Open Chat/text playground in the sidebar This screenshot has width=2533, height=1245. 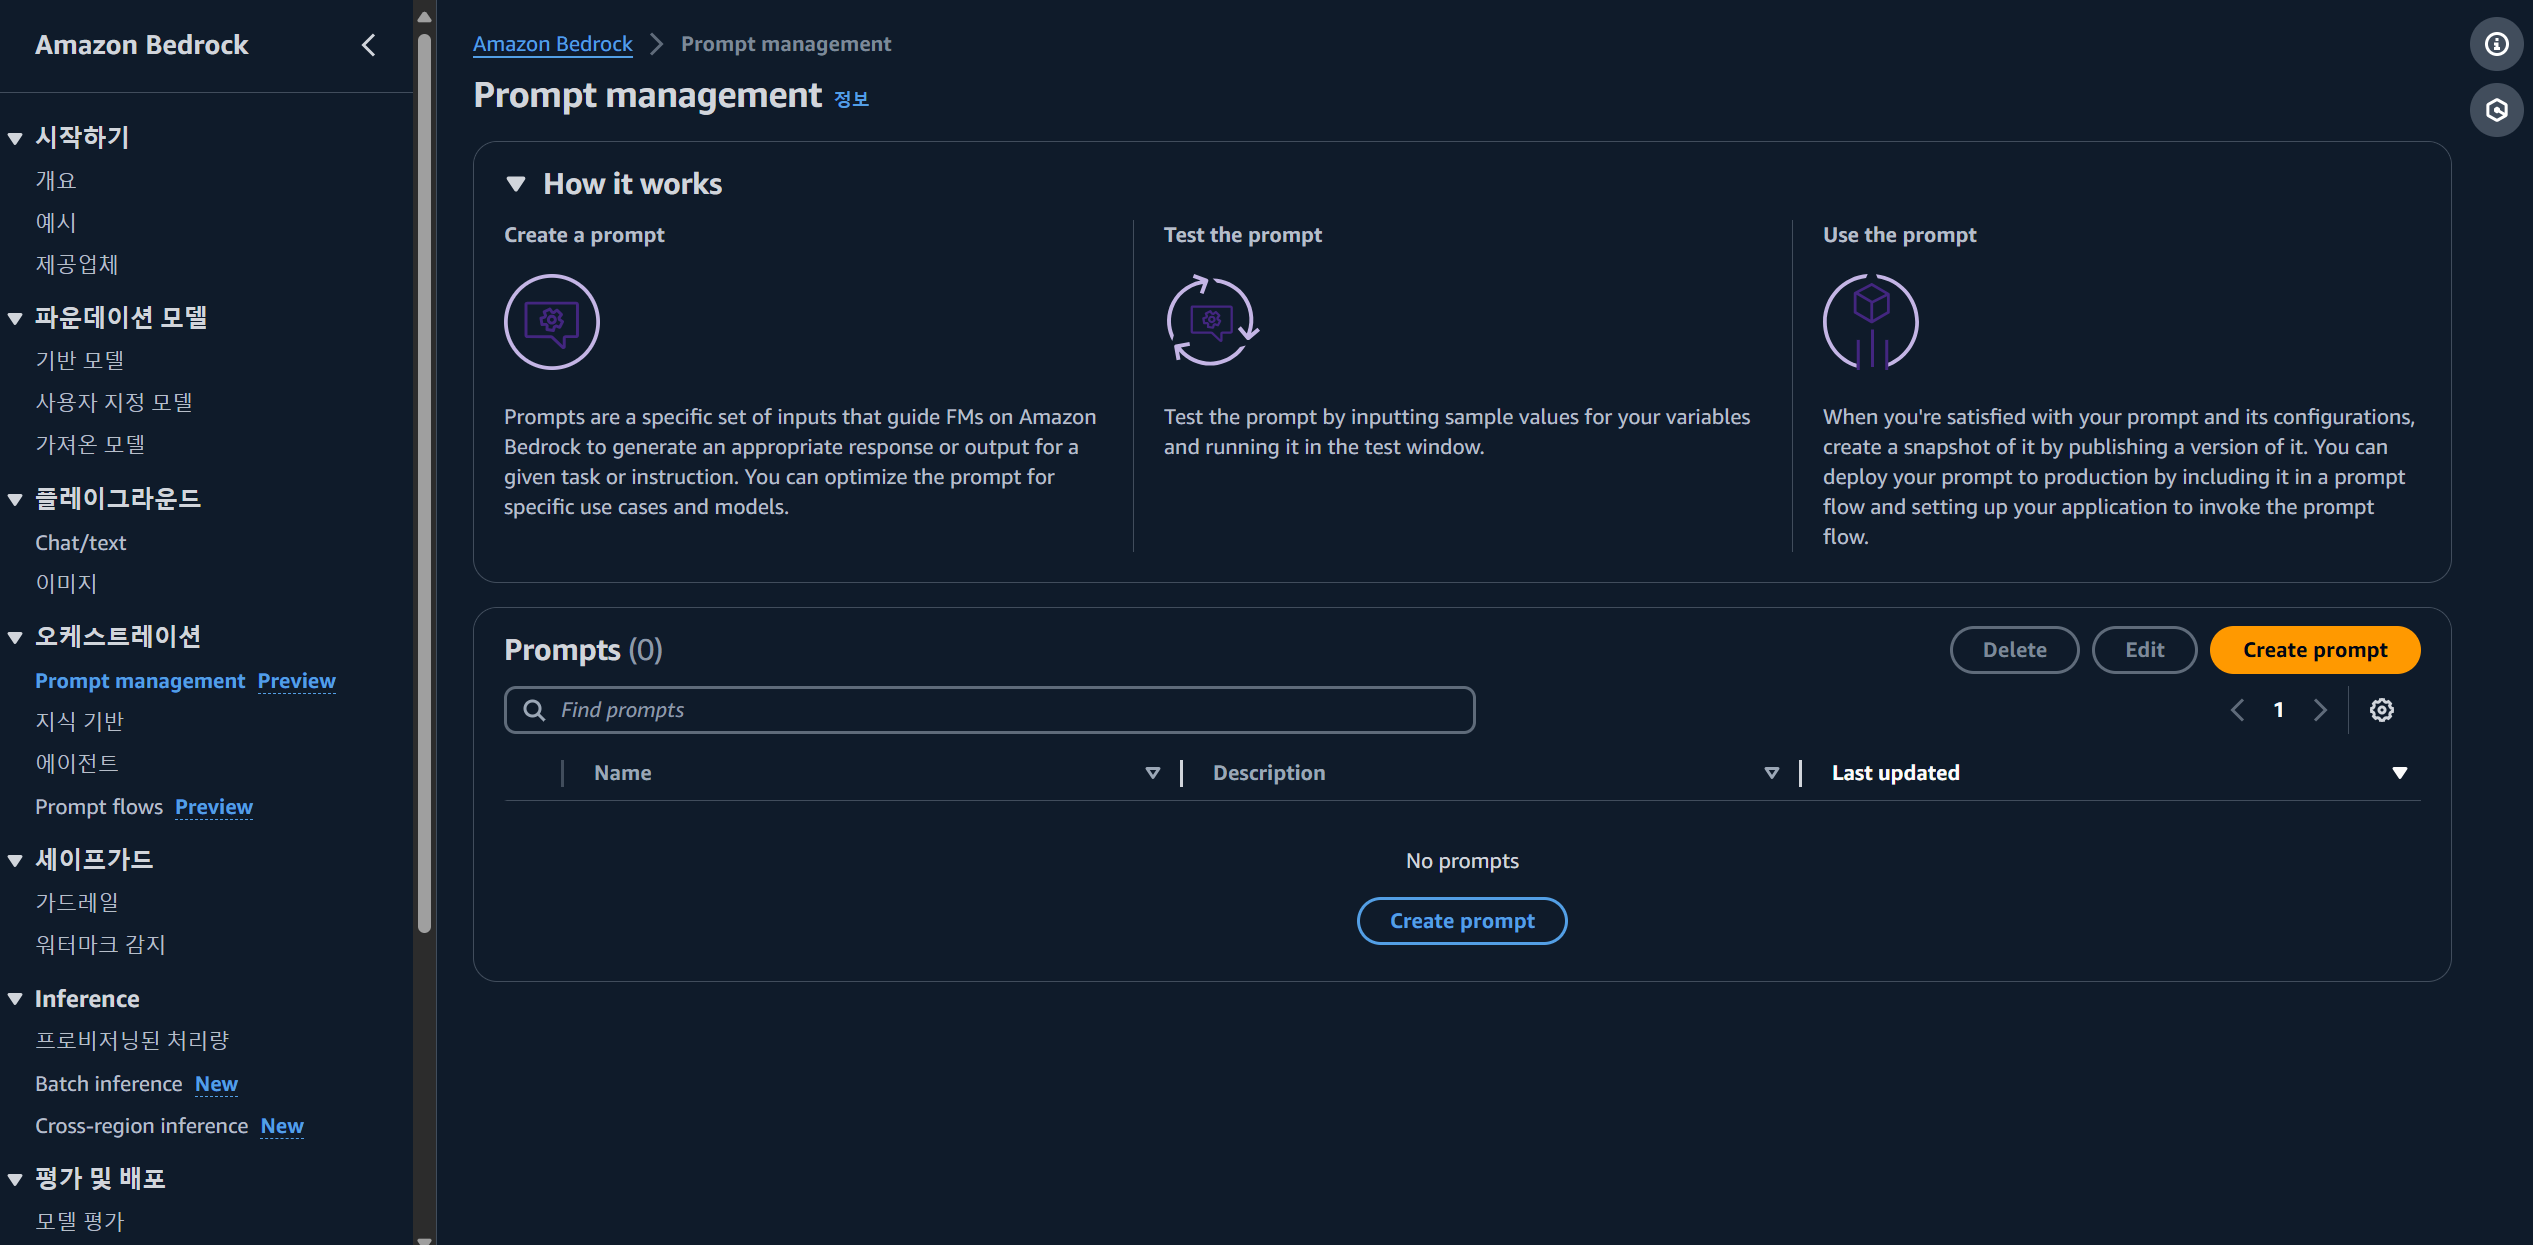point(81,543)
